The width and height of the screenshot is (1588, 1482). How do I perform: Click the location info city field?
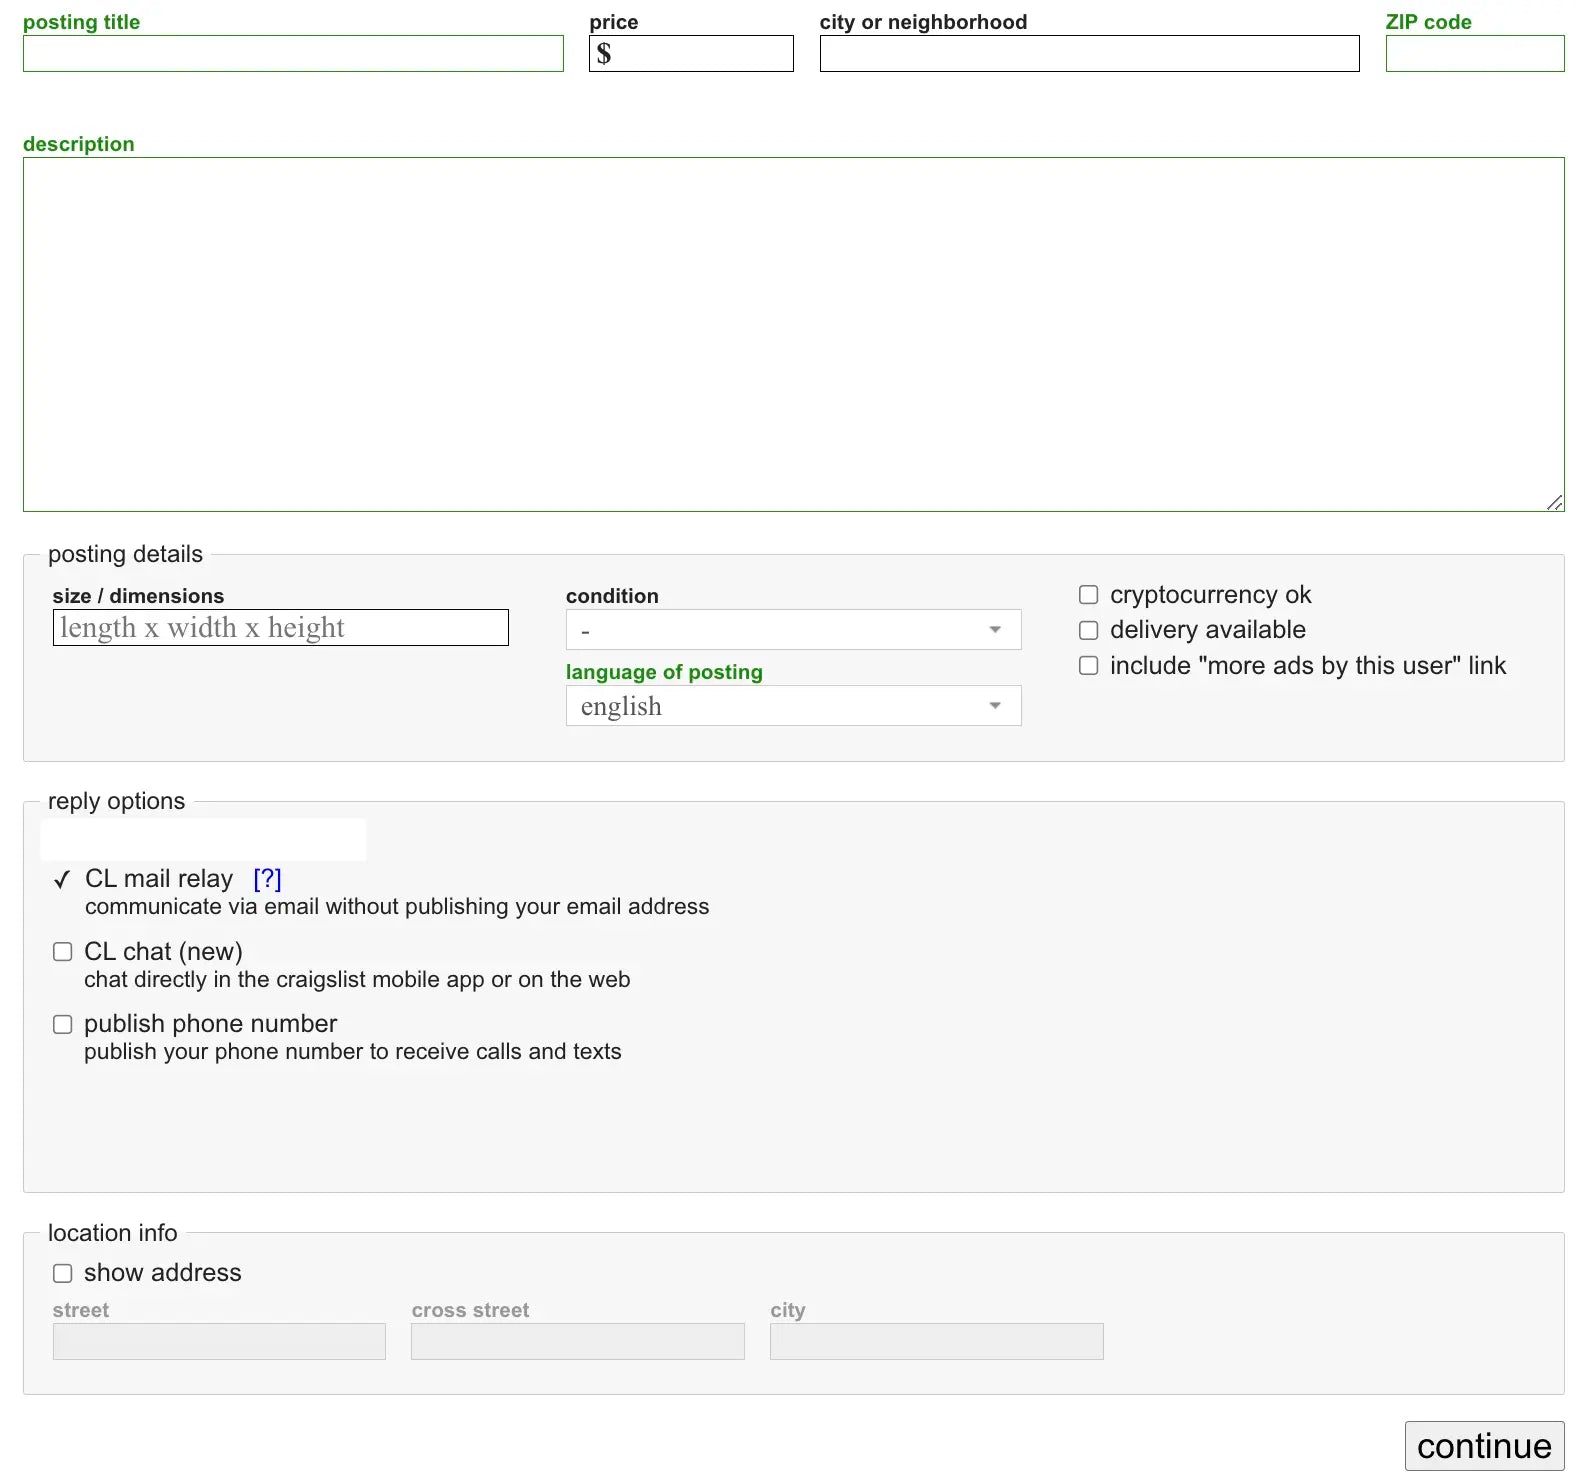(x=937, y=1342)
